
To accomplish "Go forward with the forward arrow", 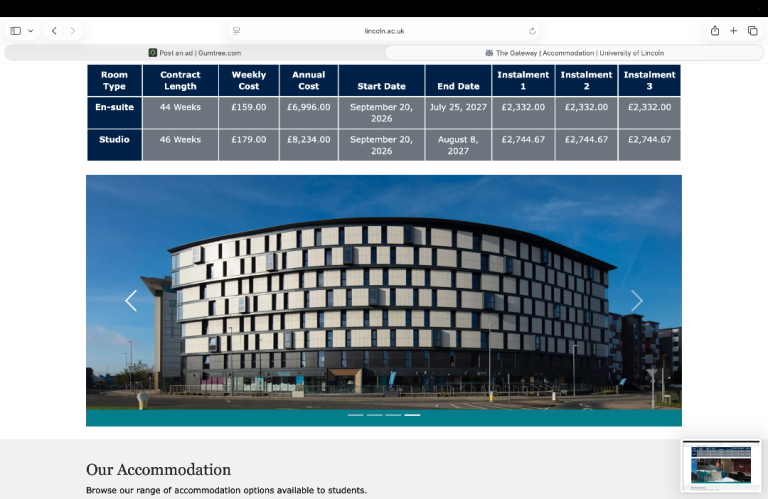I will tap(72, 31).
